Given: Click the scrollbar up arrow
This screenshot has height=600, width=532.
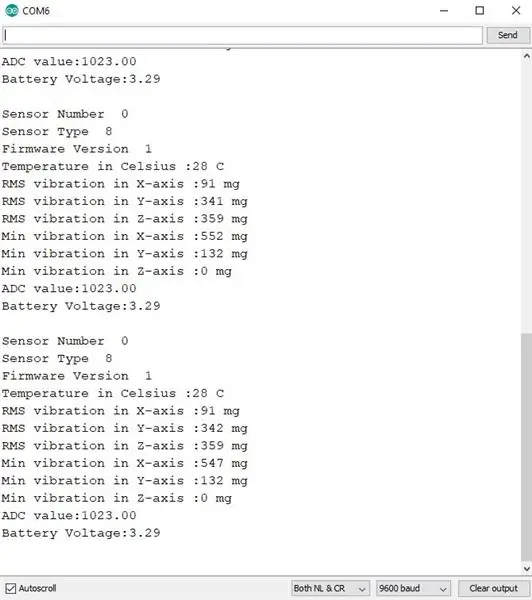Looking at the screenshot, I should [x=527, y=56].
